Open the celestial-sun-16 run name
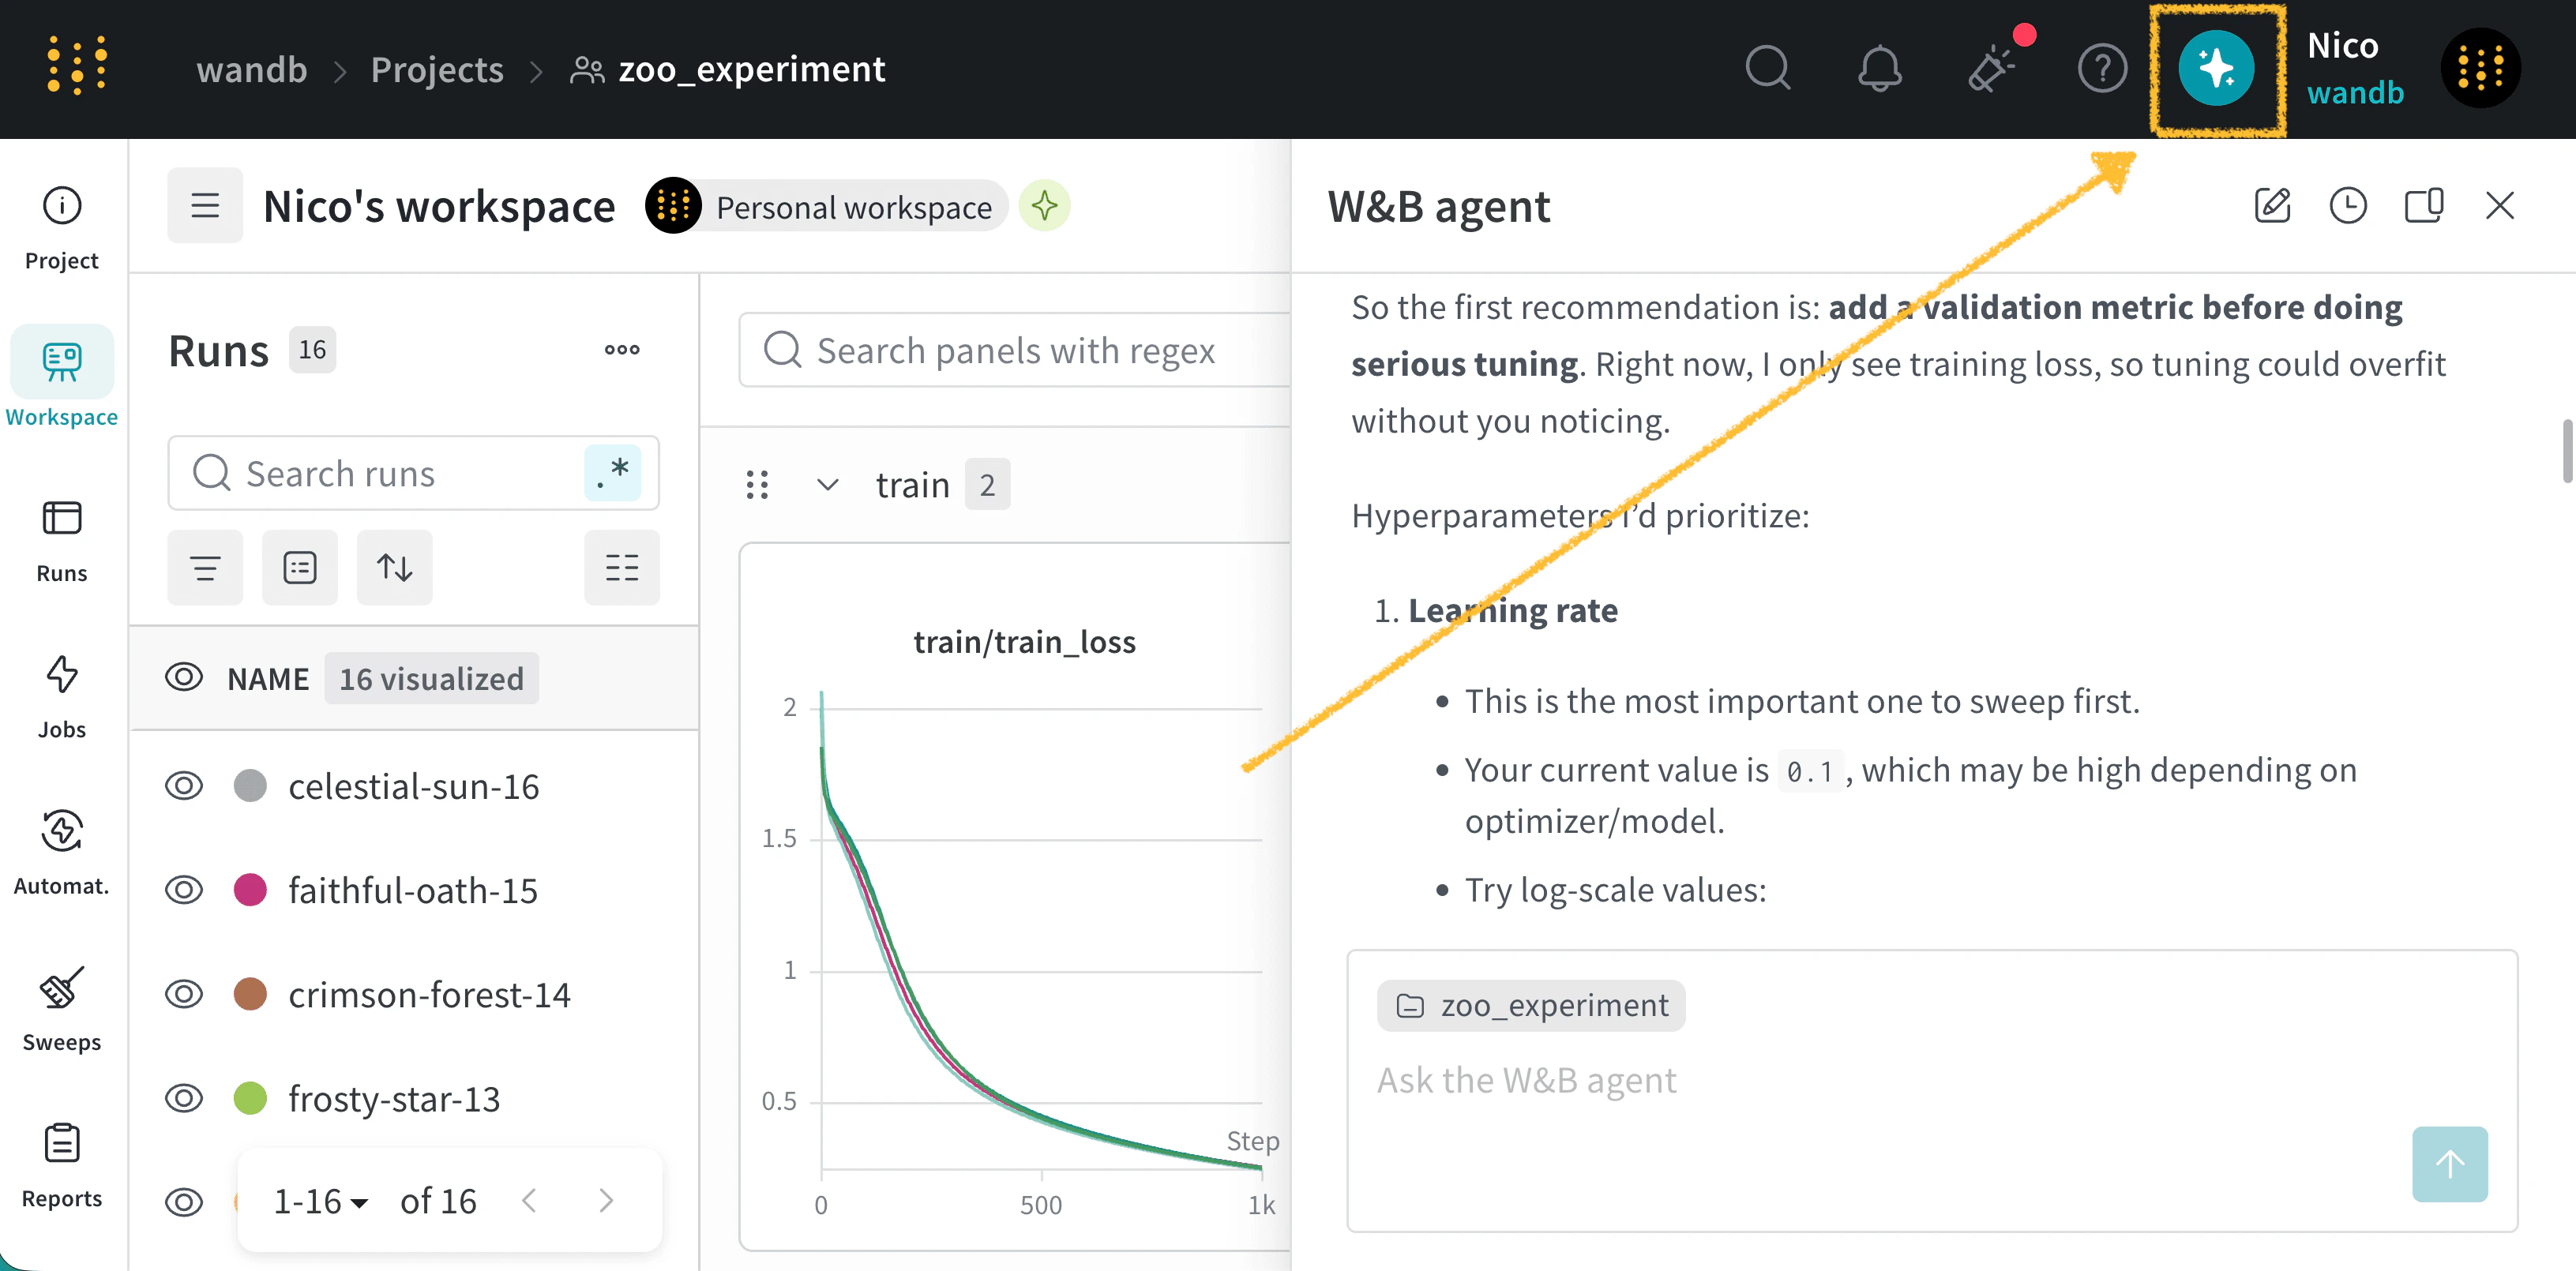The image size is (2576, 1271). (414, 786)
